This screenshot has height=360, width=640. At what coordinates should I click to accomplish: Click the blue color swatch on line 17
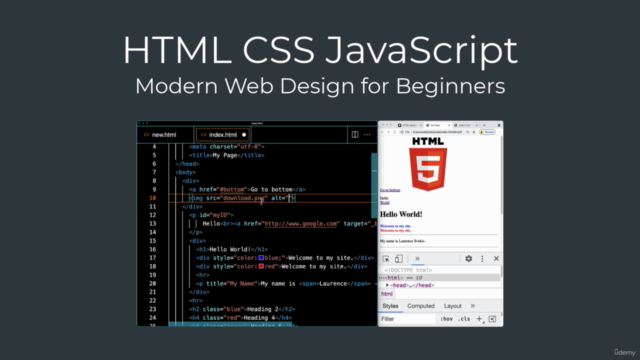pyautogui.click(x=261, y=258)
